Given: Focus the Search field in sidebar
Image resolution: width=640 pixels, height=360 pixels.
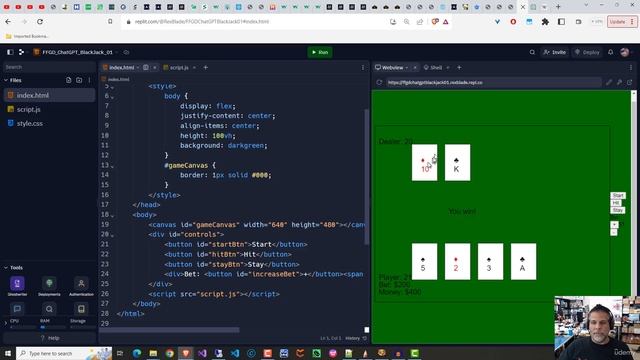Looking at the screenshot, I should tap(49, 67).
